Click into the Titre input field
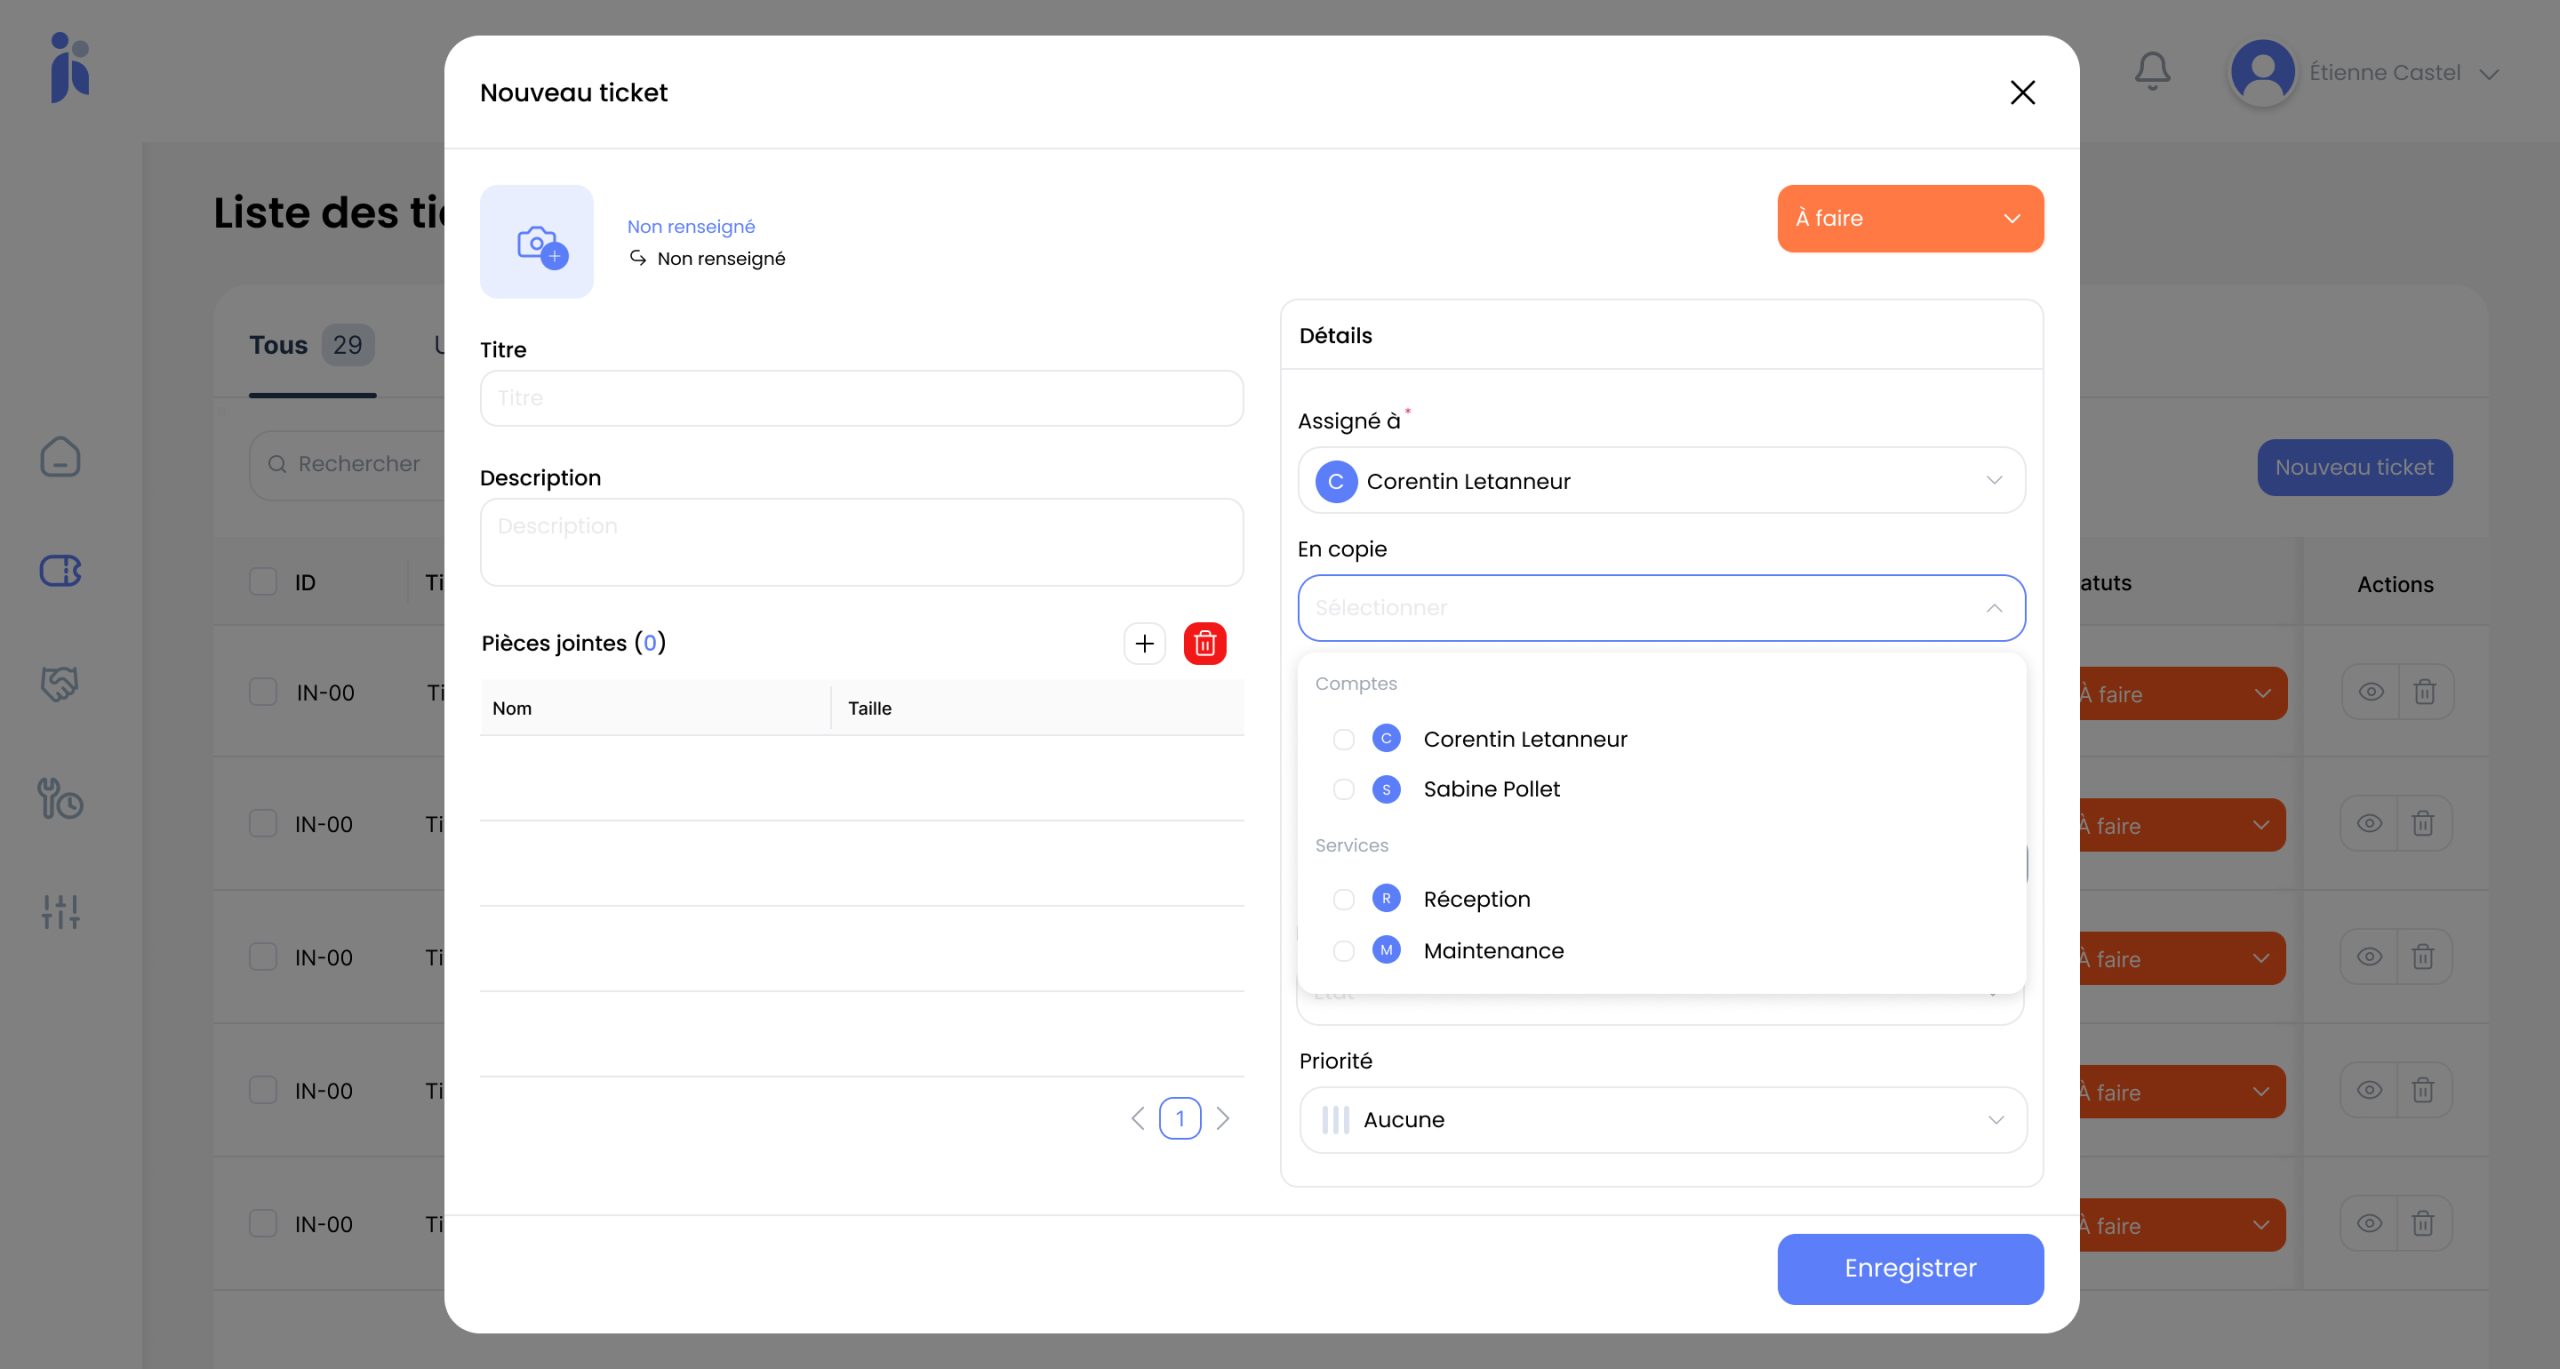The image size is (2560, 1369). point(861,398)
